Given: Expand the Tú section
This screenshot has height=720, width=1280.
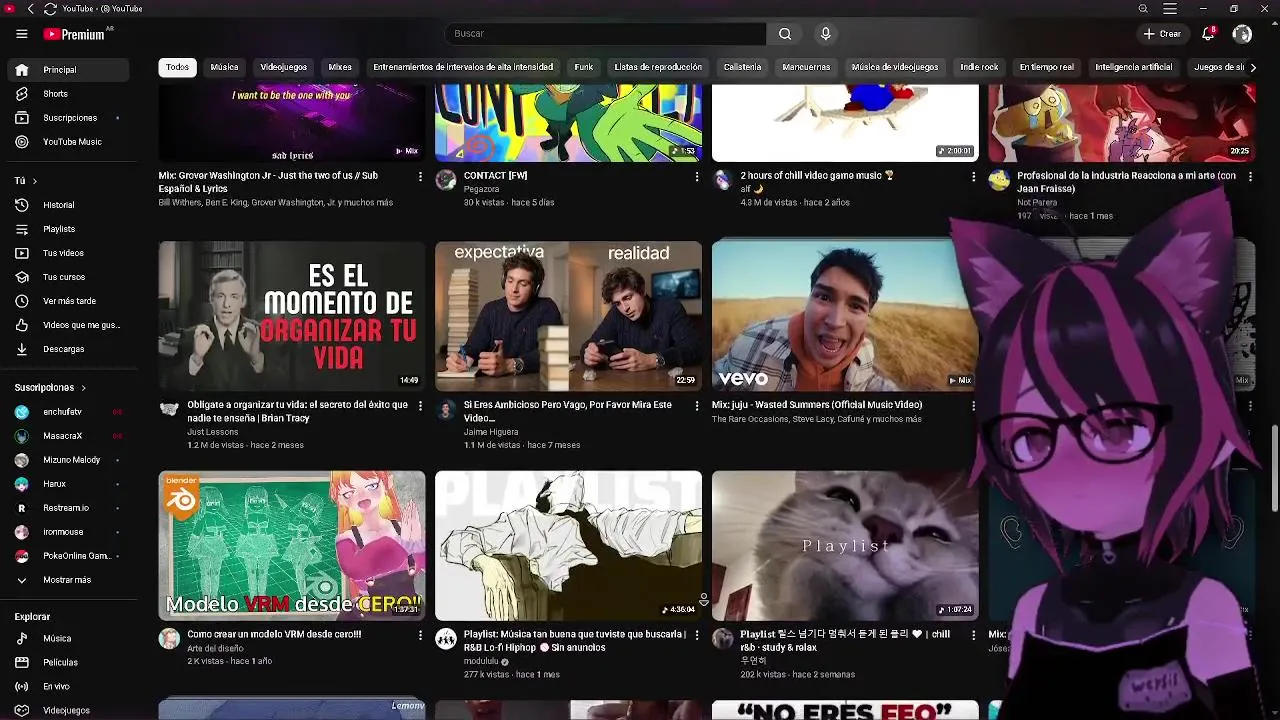Looking at the screenshot, I should pos(26,181).
